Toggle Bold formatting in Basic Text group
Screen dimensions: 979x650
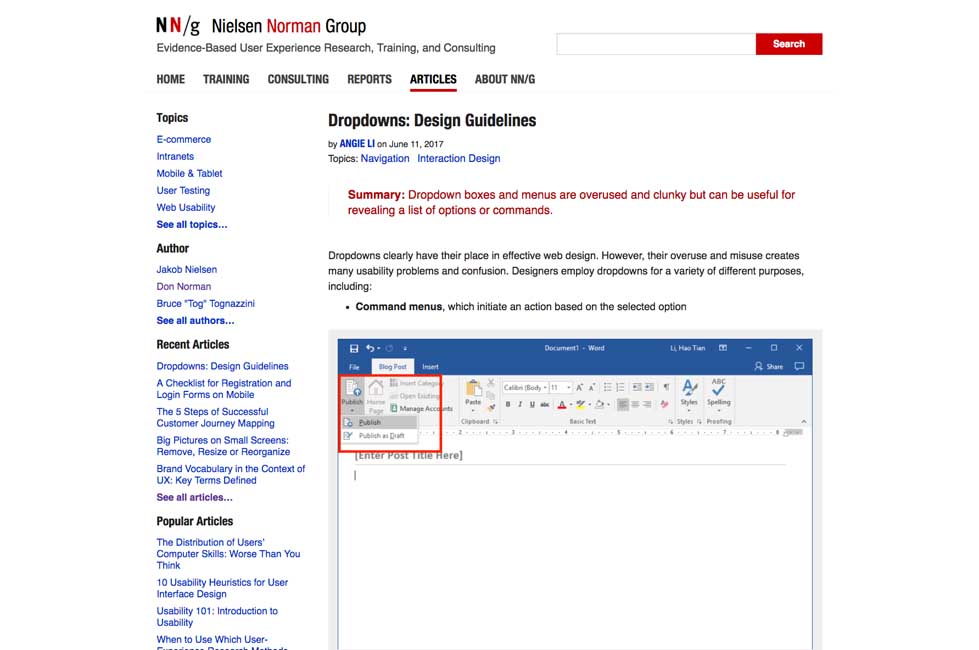508,405
